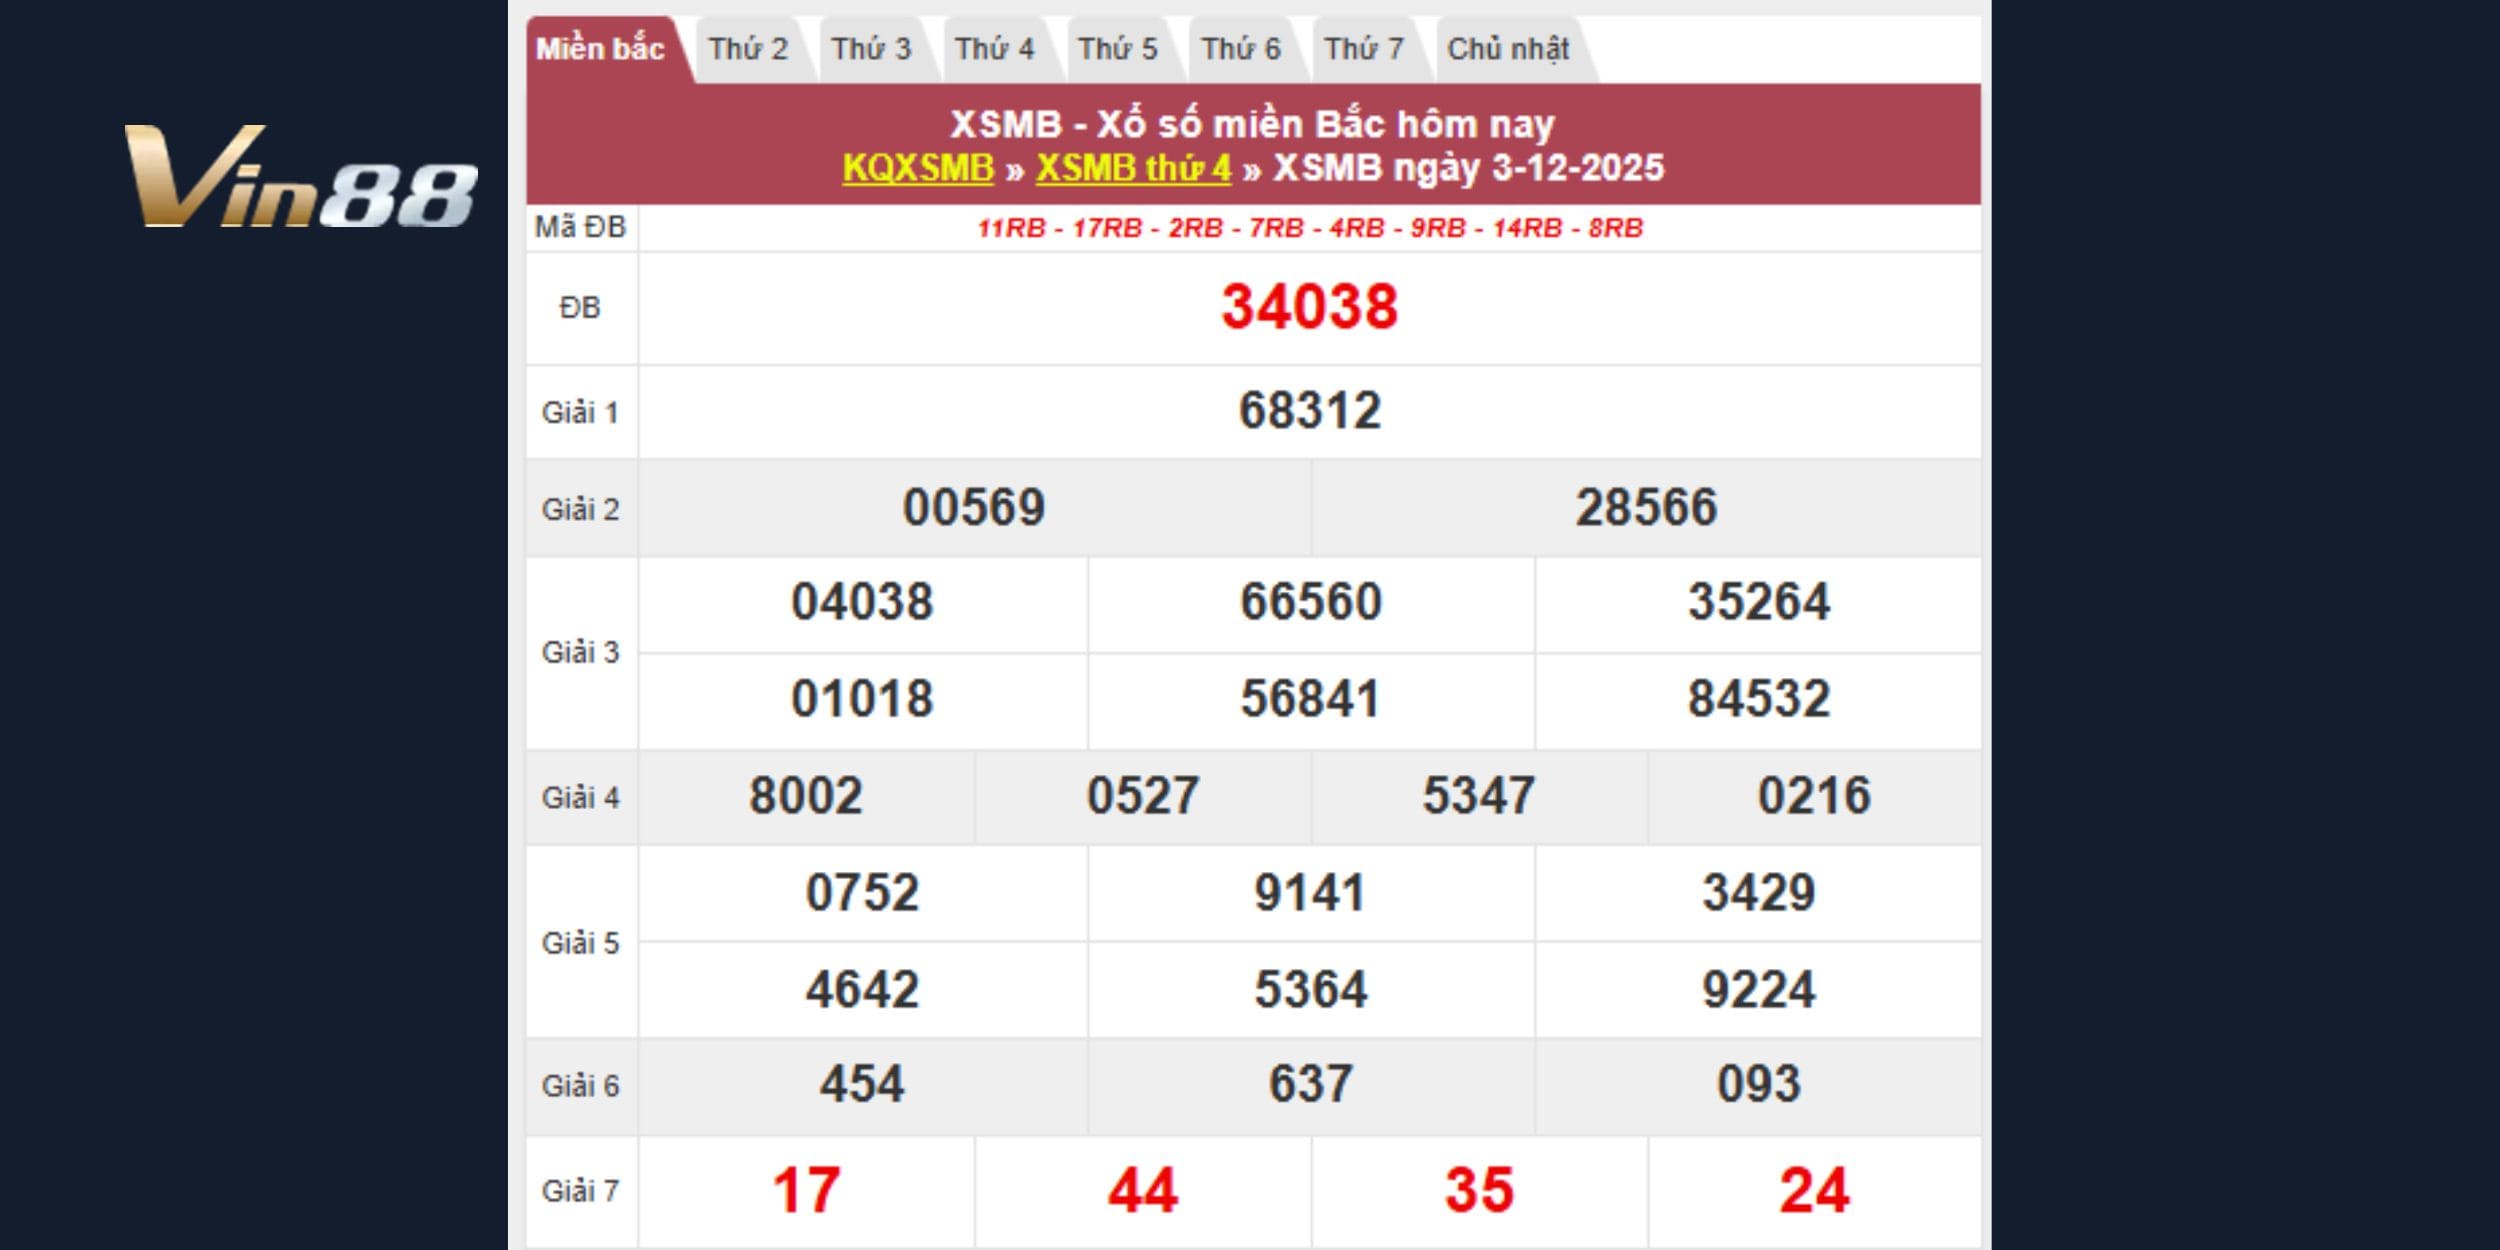Go to the Thứ 7 tab
2500x1250 pixels.
[x=1363, y=49]
